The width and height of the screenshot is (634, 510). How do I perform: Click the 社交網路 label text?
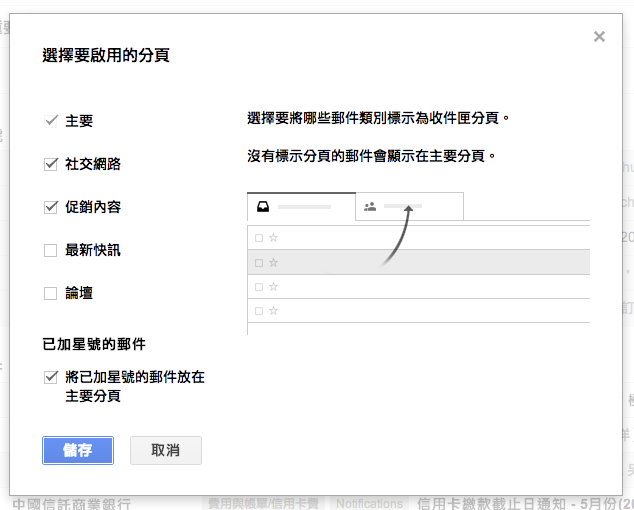[x=93, y=164]
